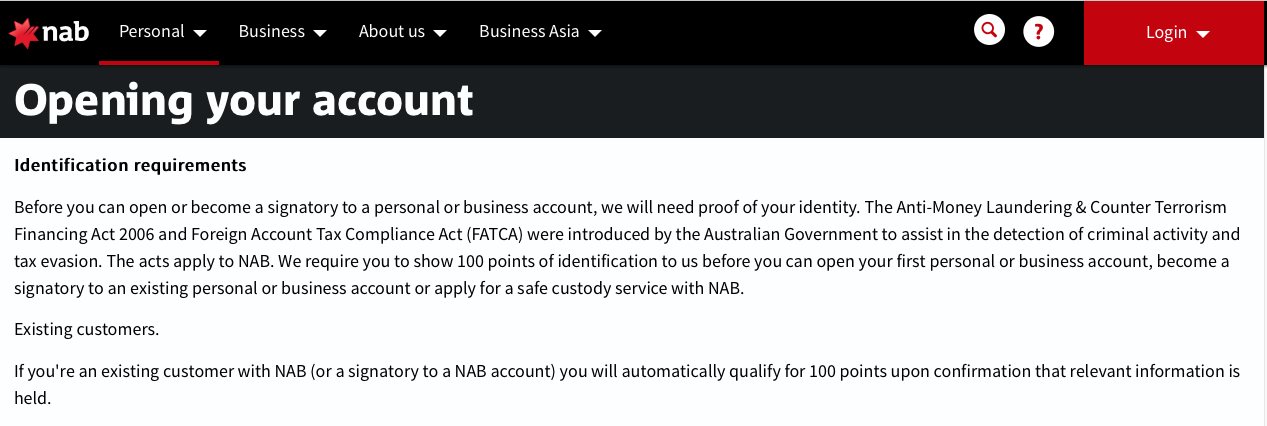Click the paragraph starting "If you're an existing customer"
Image resolution: width=1267 pixels, height=426 pixels.
pos(626,384)
